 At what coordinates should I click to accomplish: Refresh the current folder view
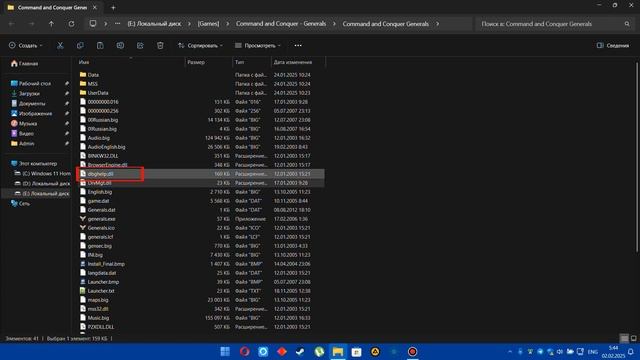click(71, 24)
